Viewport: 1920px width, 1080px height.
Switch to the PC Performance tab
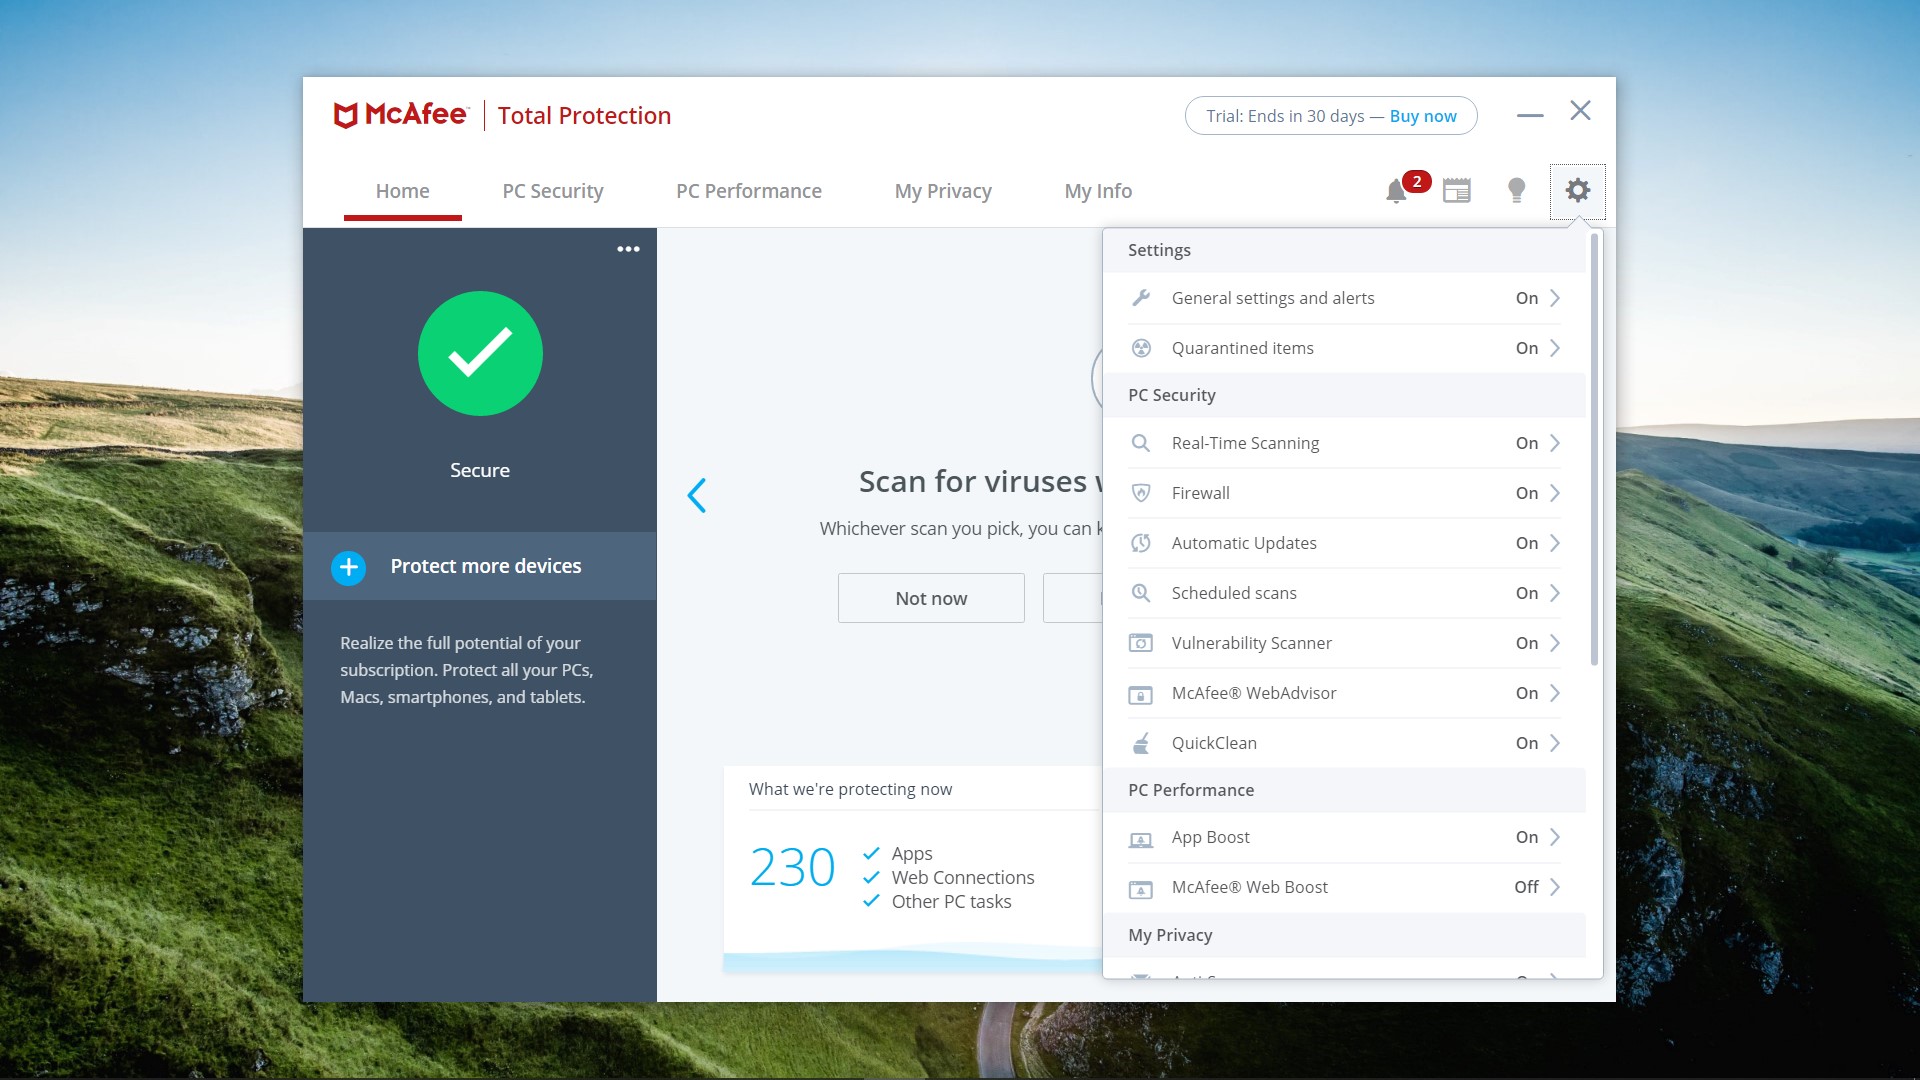[749, 191]
